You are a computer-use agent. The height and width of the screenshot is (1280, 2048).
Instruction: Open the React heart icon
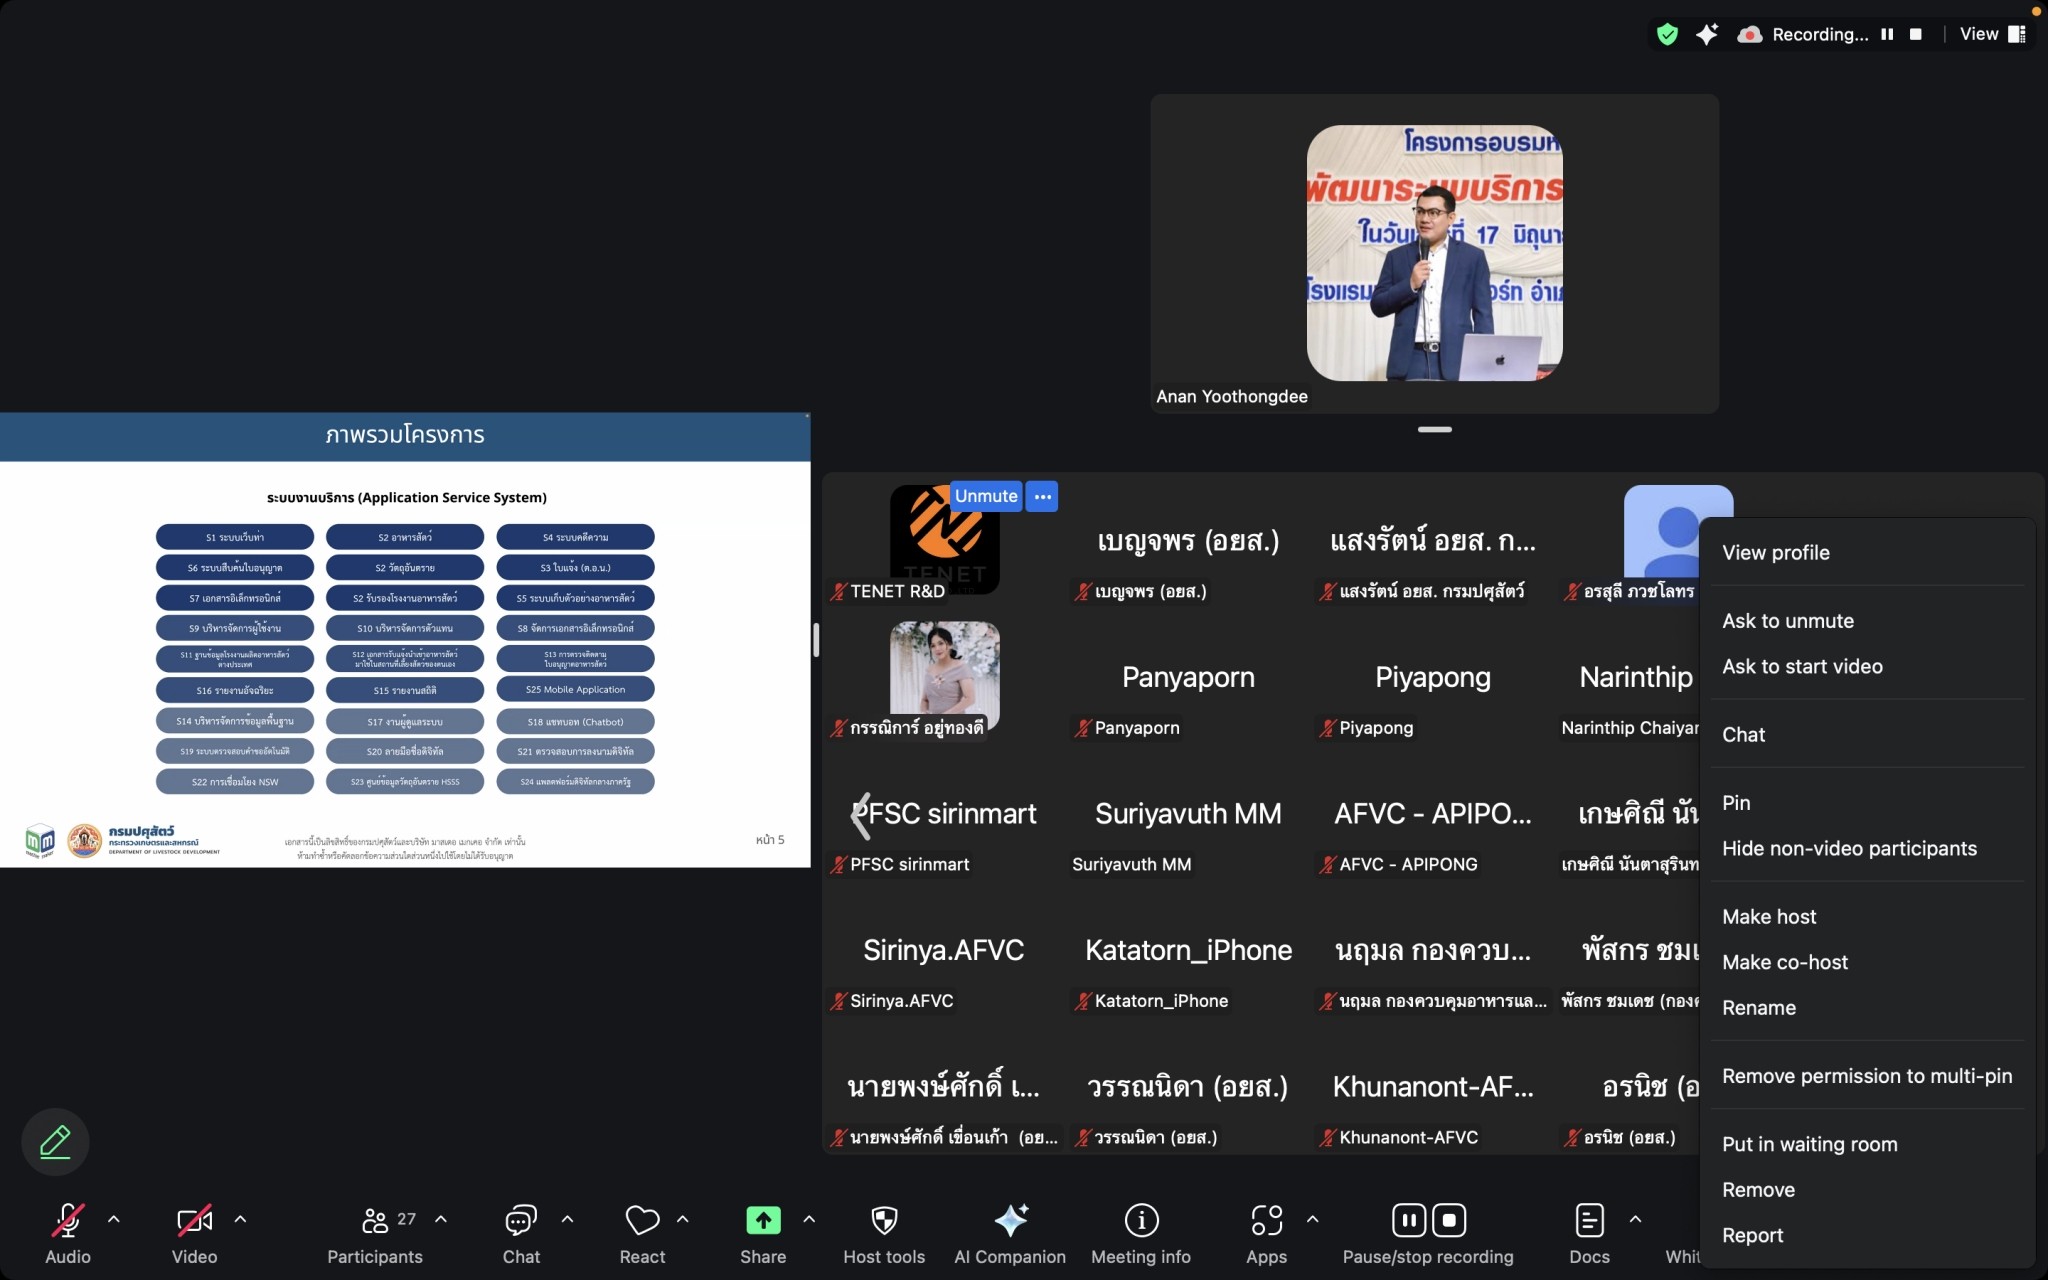click(x=642, y=1220)
